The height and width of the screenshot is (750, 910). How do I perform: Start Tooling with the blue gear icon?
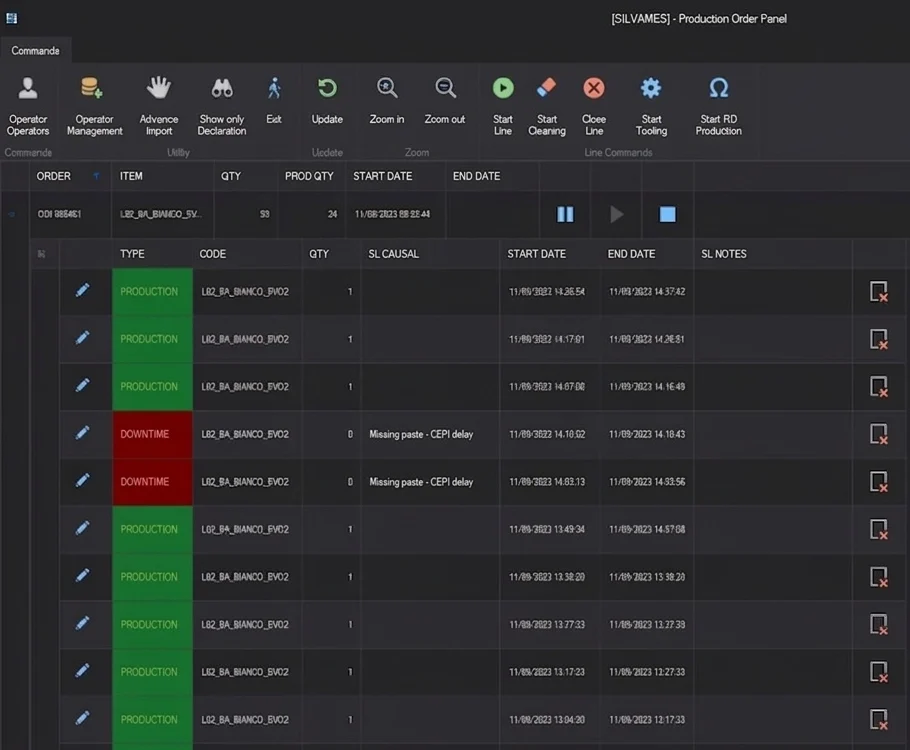pos(651,106)
